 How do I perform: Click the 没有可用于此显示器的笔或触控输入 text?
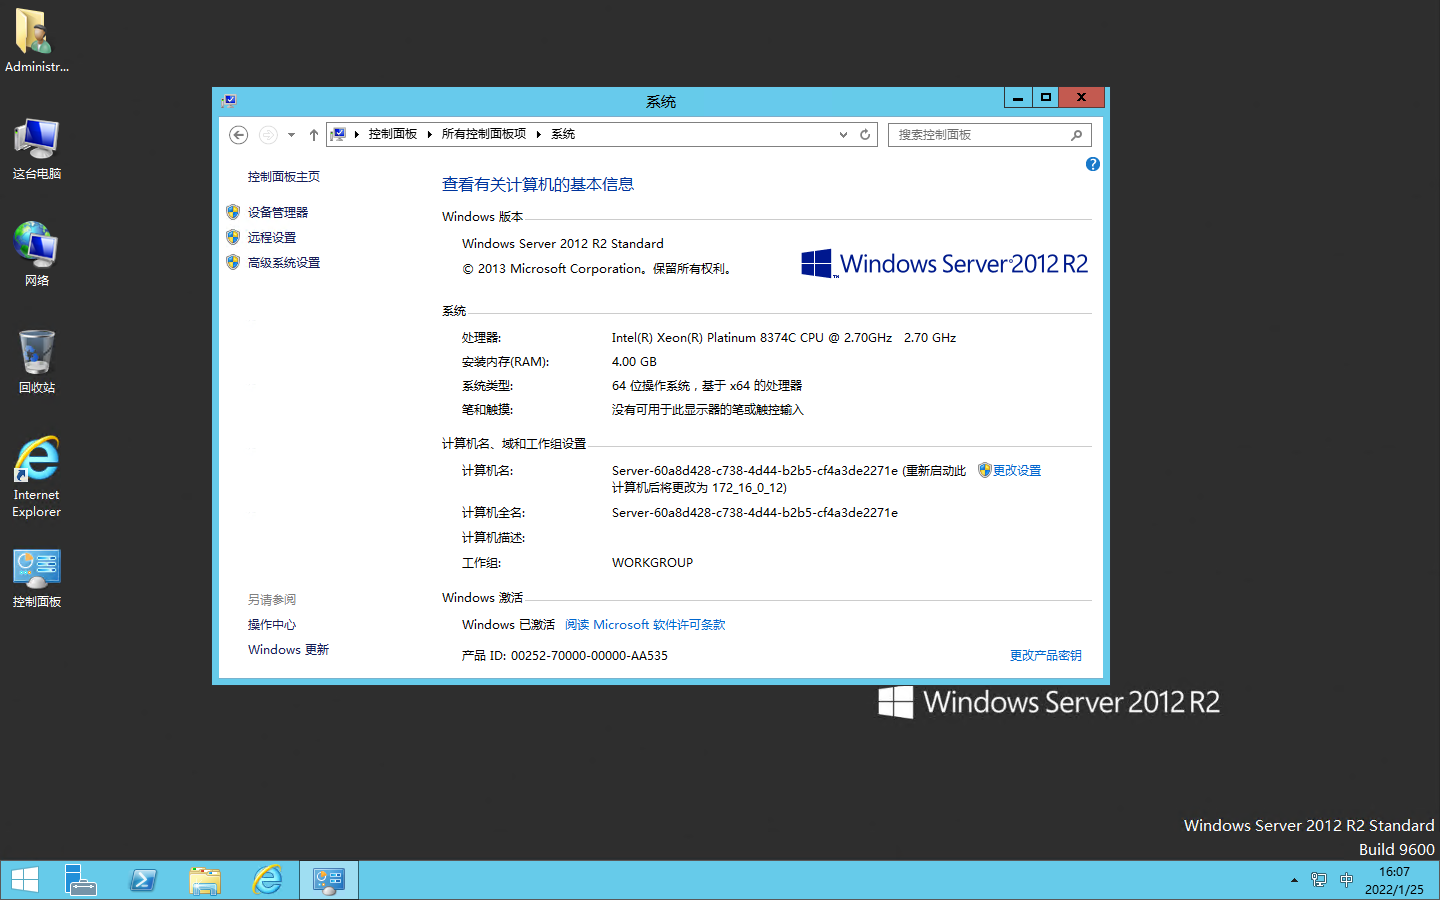tap(708, 410)
